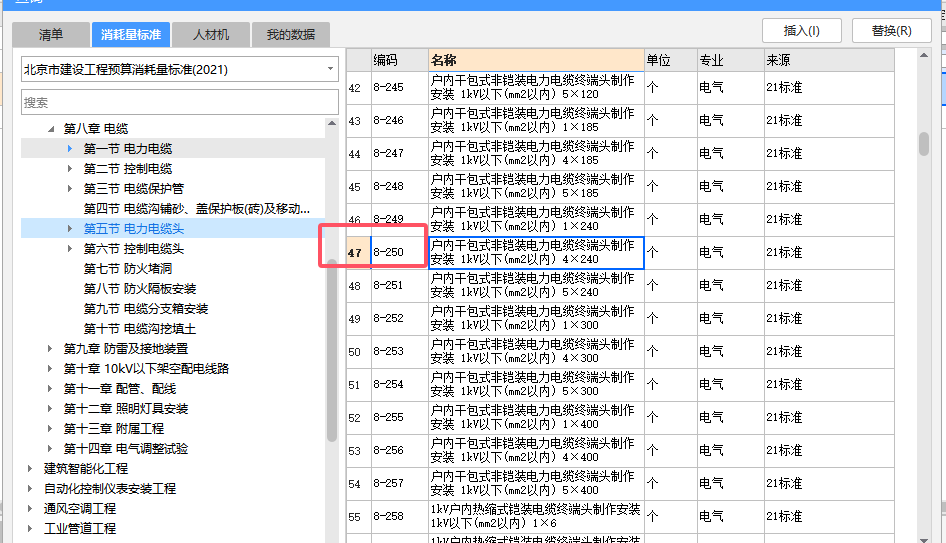Image resolution: width=946 pixels, height=543 pixels.
Task: Select code cell 8-246
Action: [x=399, y=121]
